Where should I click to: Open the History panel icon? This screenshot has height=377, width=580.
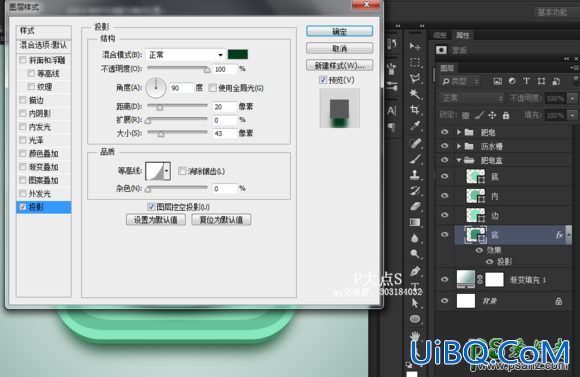pyautogui.click(x=392, y=44)
